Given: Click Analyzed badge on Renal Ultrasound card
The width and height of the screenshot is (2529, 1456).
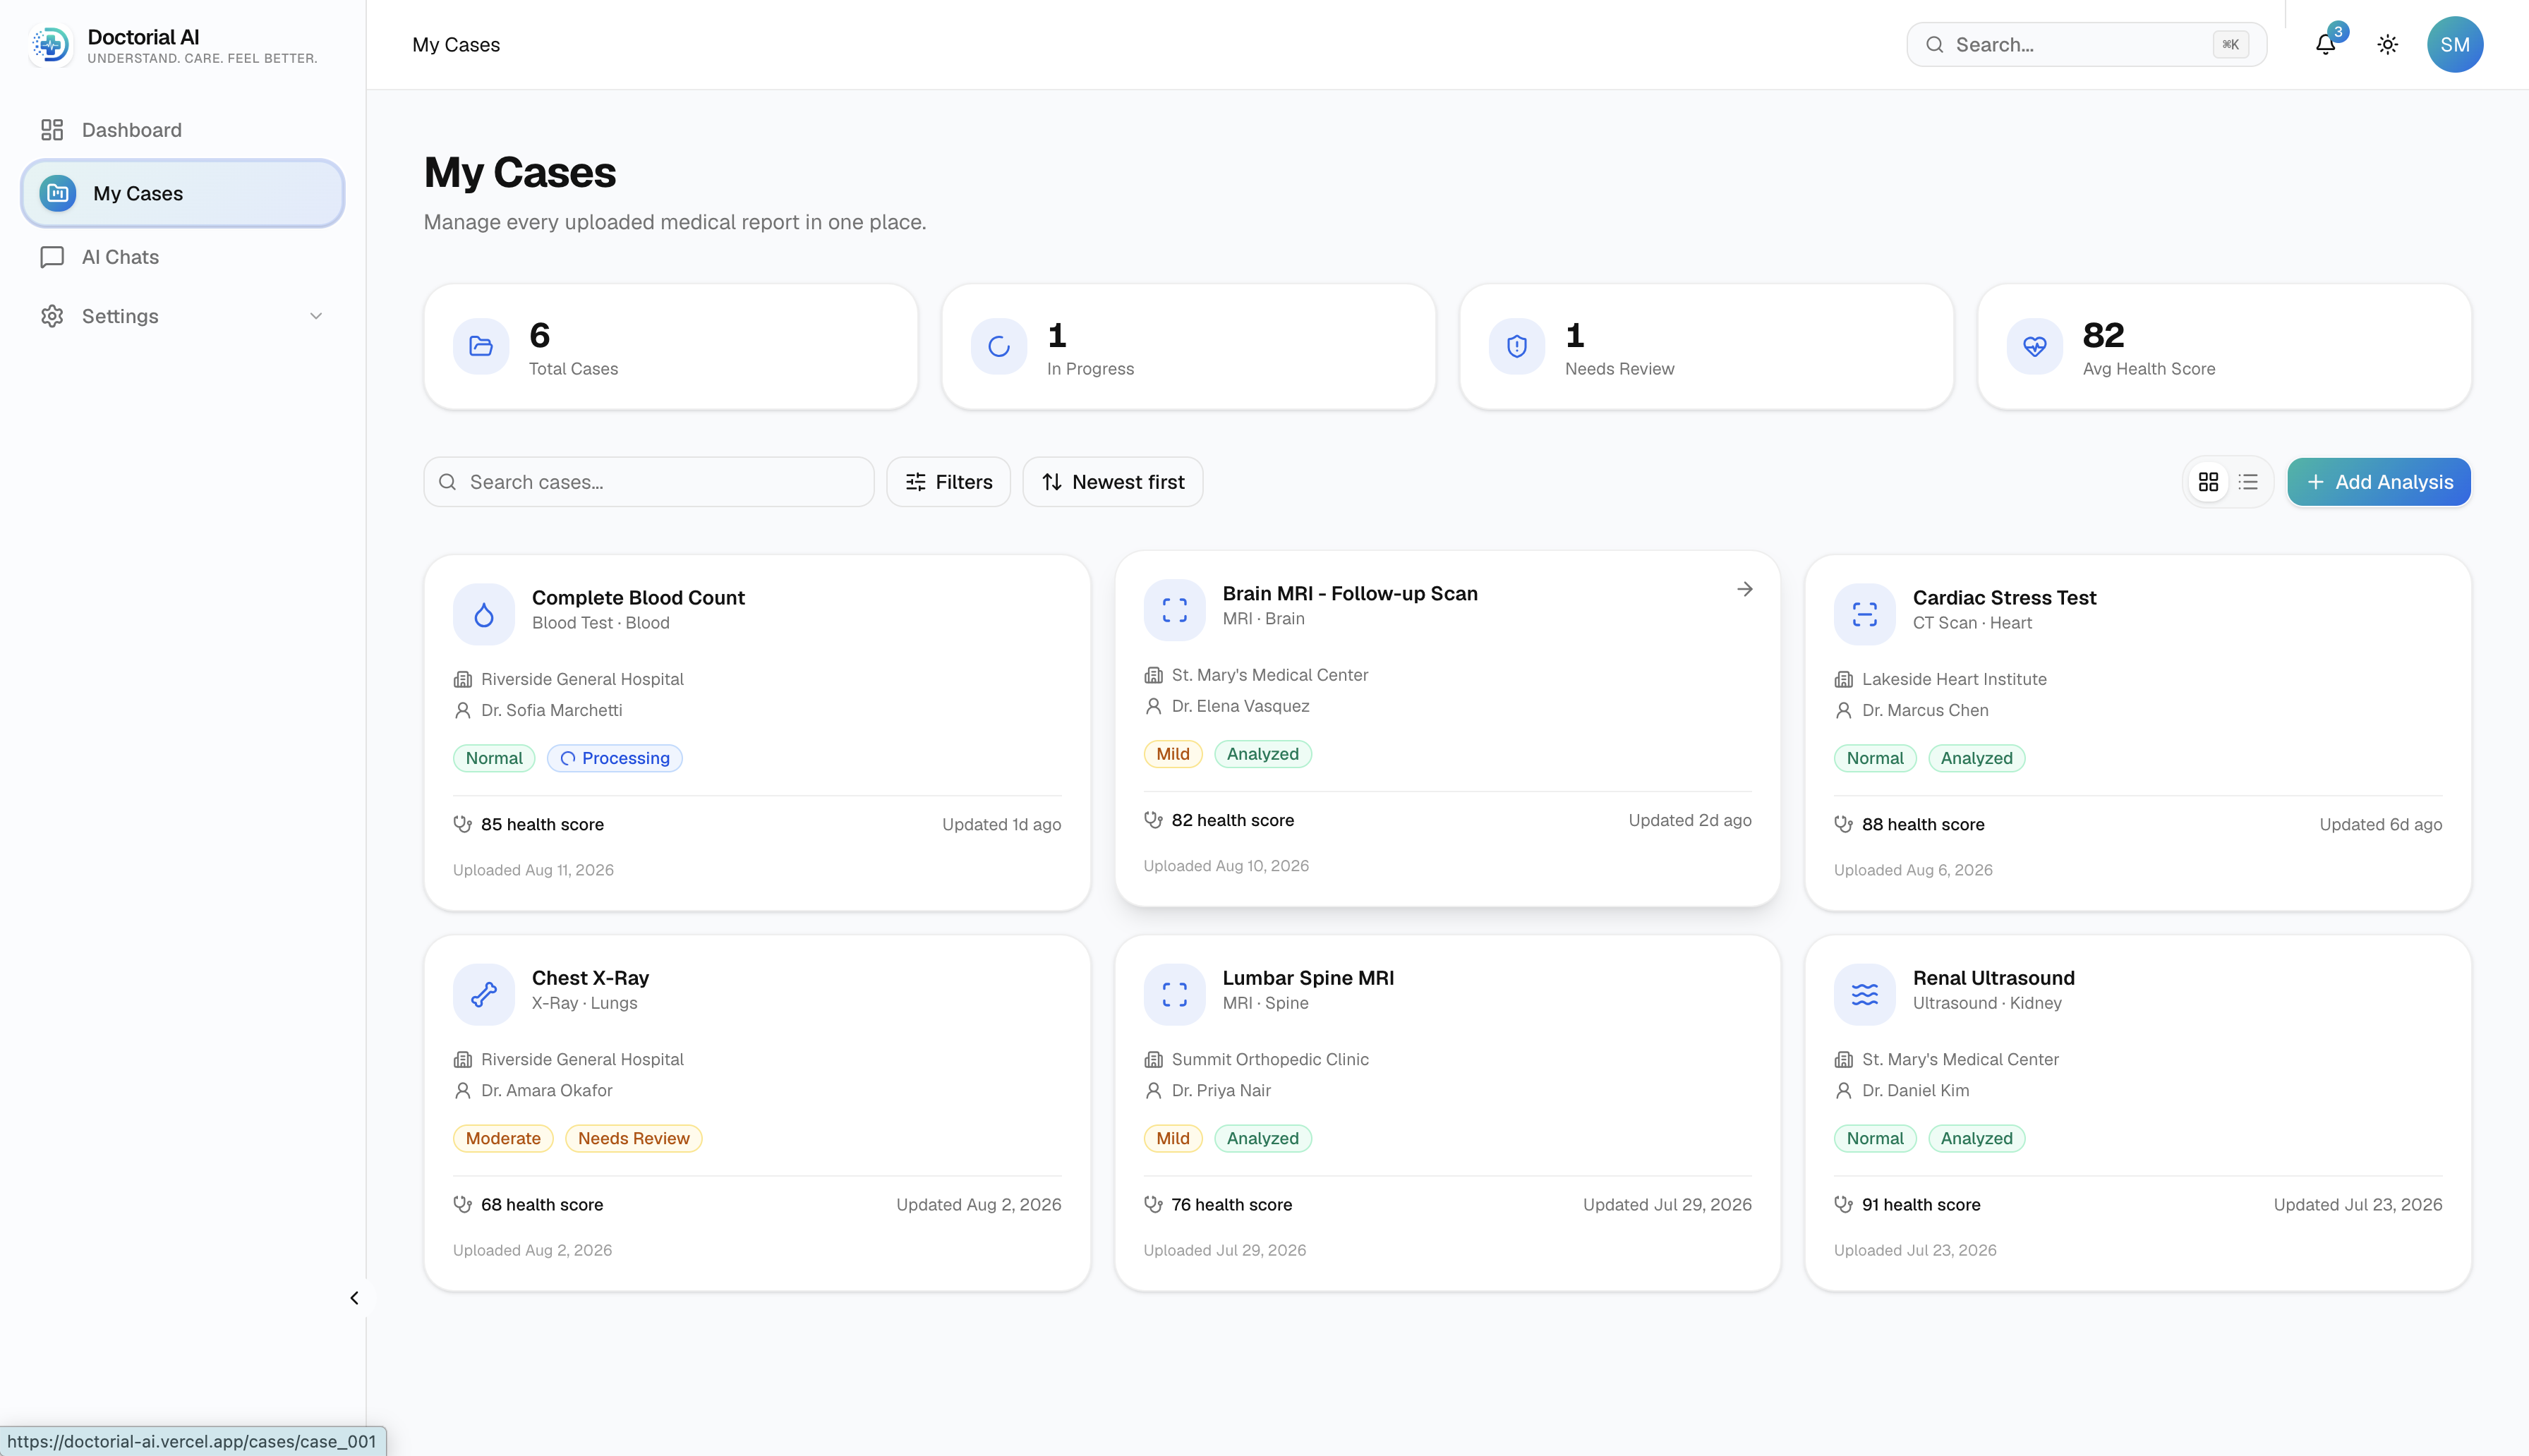Looking at the screenshot, I should click(1977, 1138).
